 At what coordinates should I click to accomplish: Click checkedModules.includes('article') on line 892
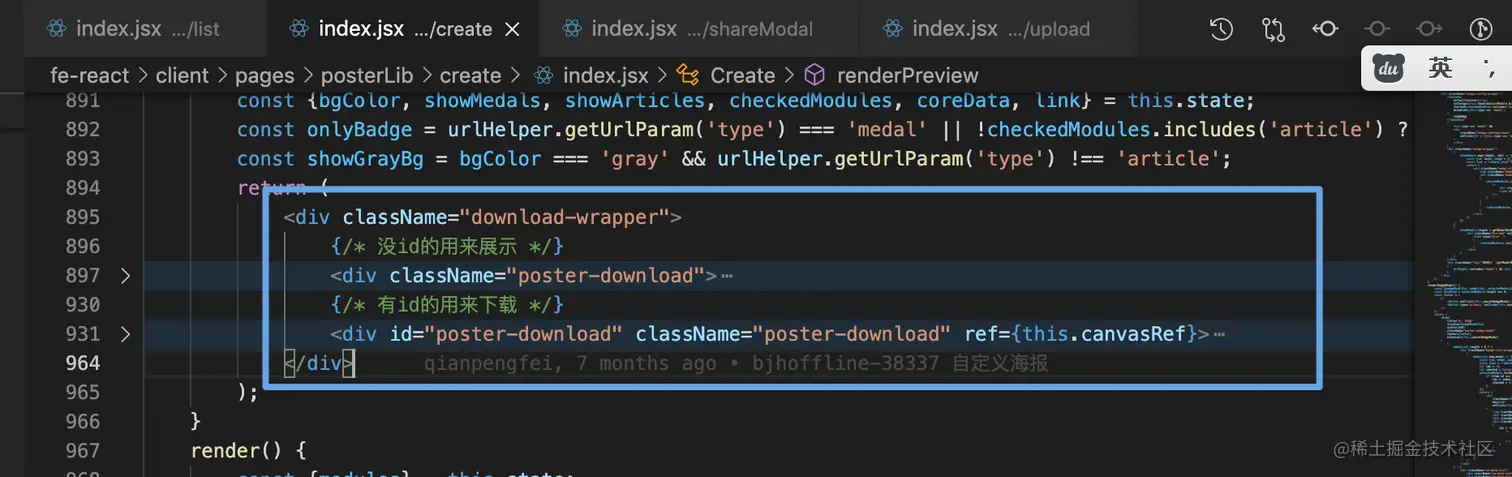1185,129
